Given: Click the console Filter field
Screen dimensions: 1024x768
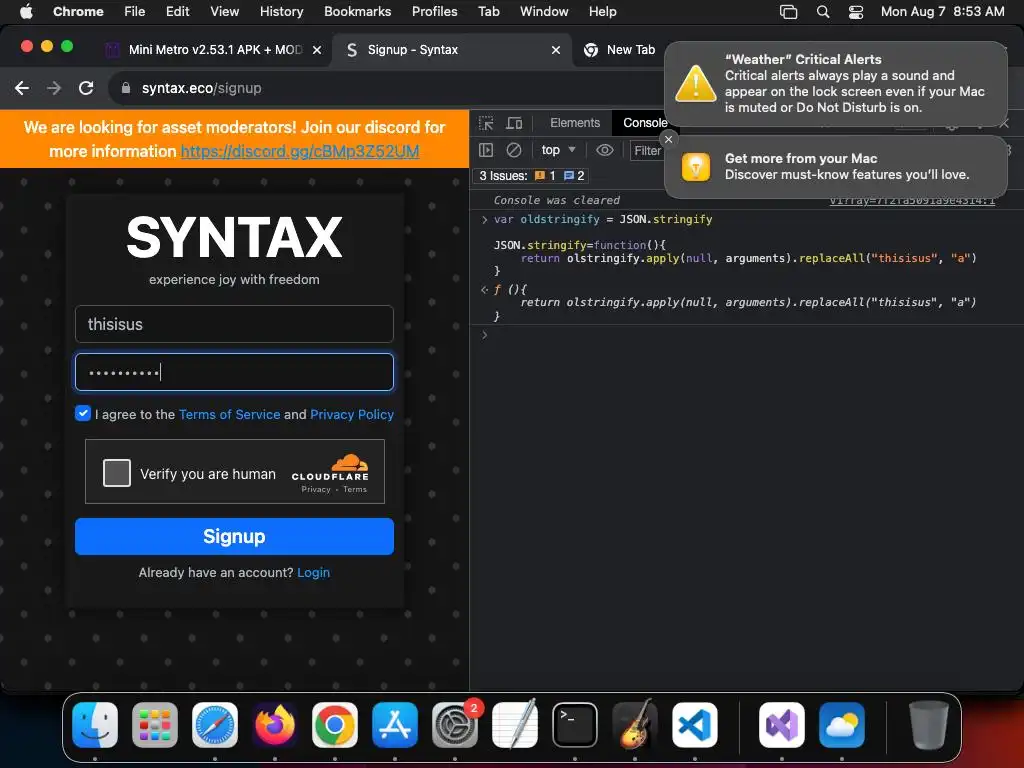Looking at the screenshot, I should coord(647,151).
